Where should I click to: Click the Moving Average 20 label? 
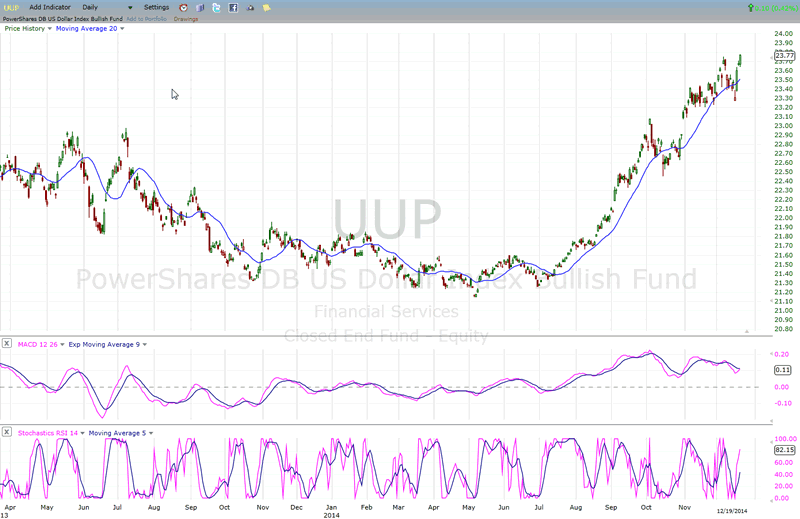86,29
